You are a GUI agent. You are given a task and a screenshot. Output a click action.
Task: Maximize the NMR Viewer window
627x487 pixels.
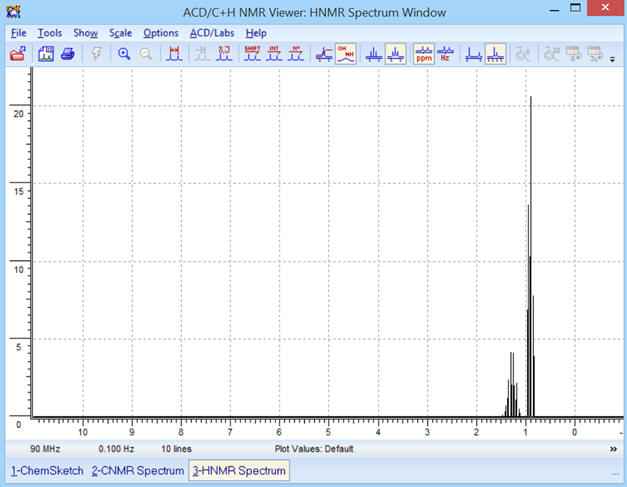(x=575, y=8)
